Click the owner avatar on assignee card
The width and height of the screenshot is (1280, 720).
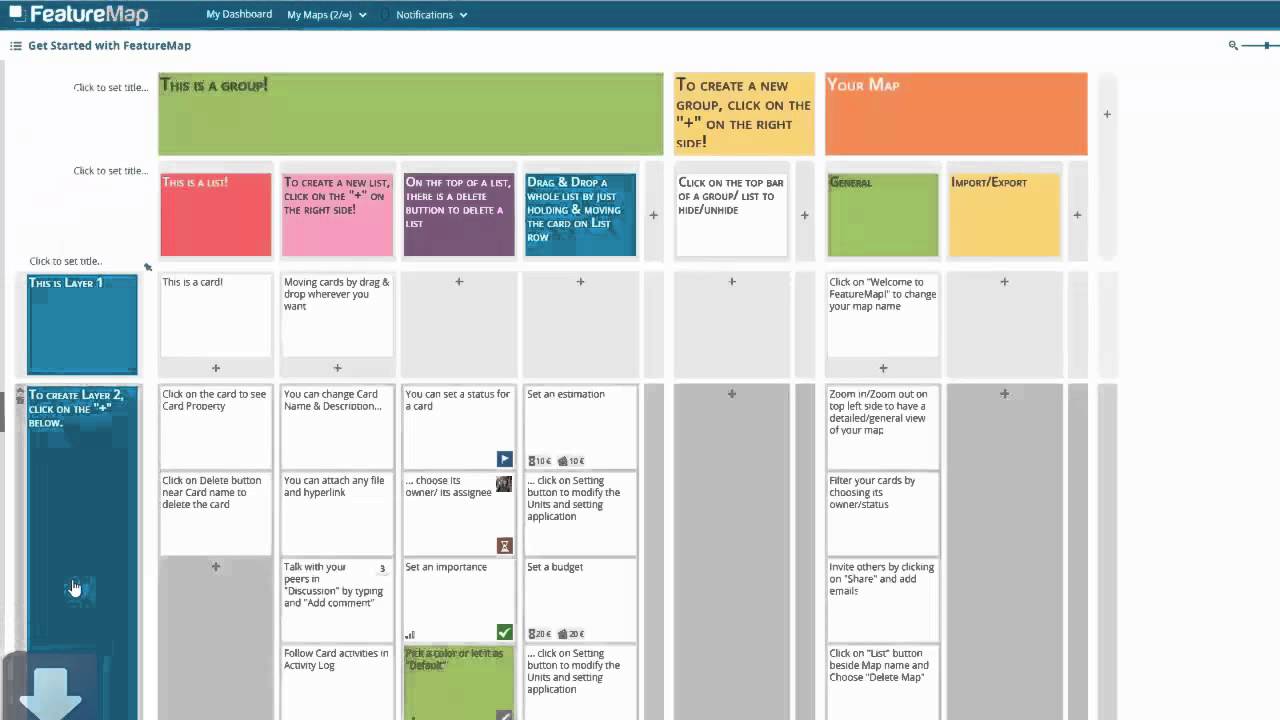(x=504, y=484)
